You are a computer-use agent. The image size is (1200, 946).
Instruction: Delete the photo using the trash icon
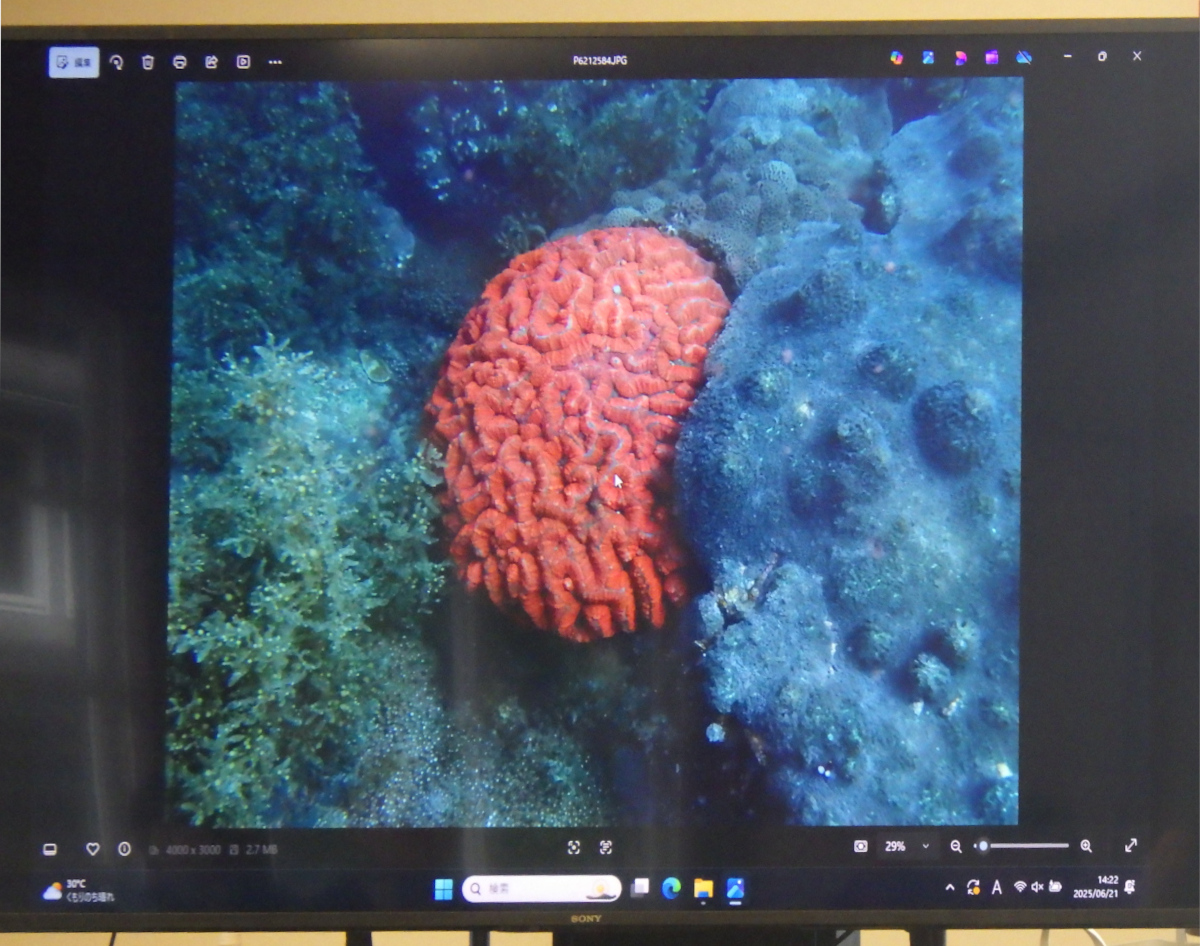tap(148, 62)
